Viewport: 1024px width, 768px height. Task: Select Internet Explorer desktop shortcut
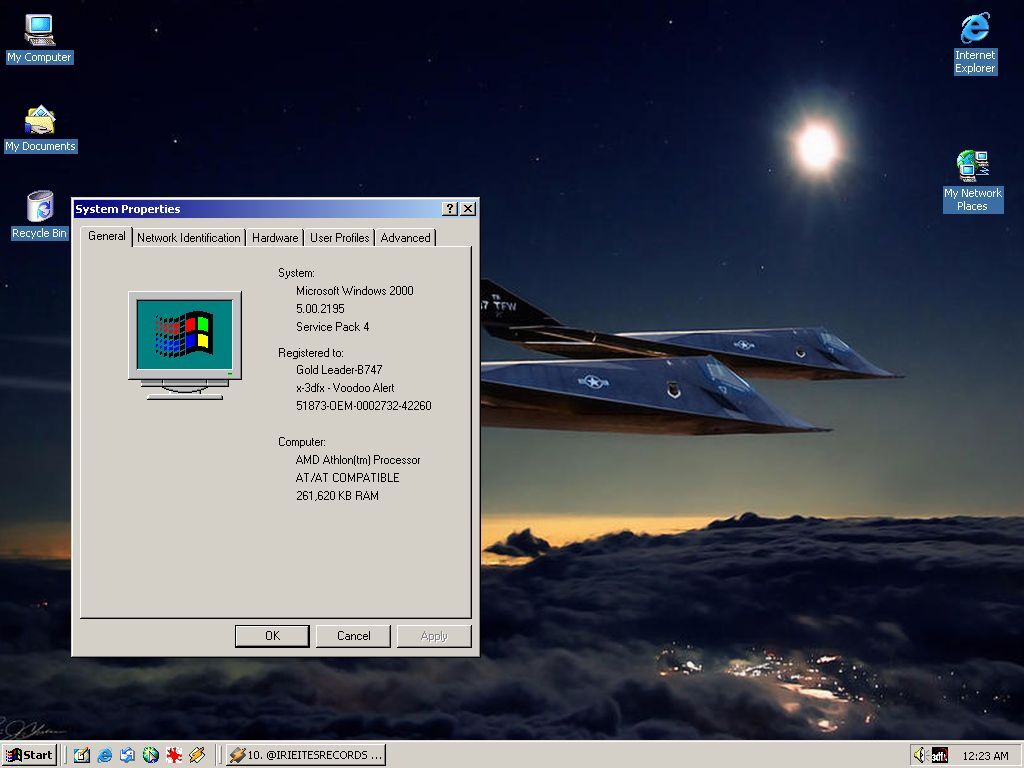pos(974,30)
